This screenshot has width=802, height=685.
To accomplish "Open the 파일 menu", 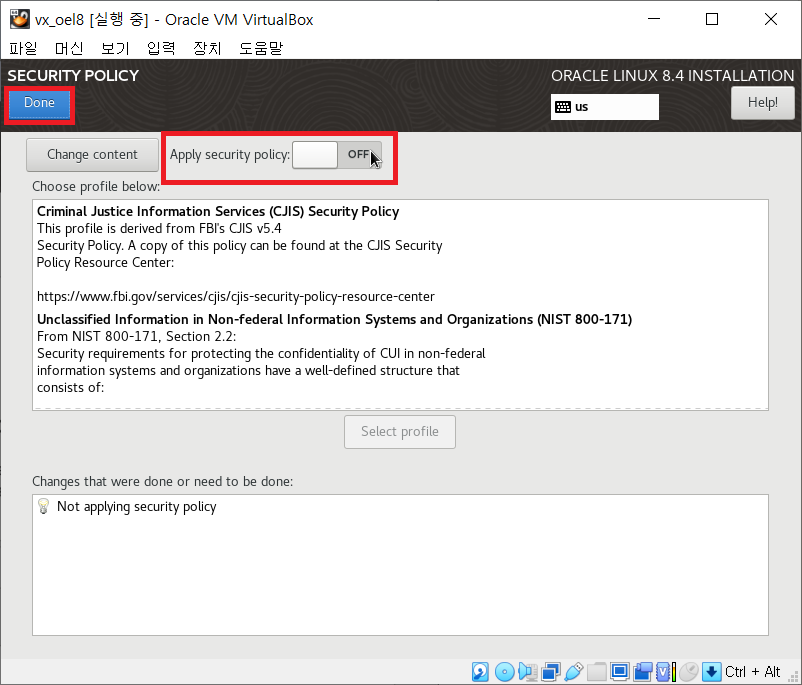I will coord(24,48).
